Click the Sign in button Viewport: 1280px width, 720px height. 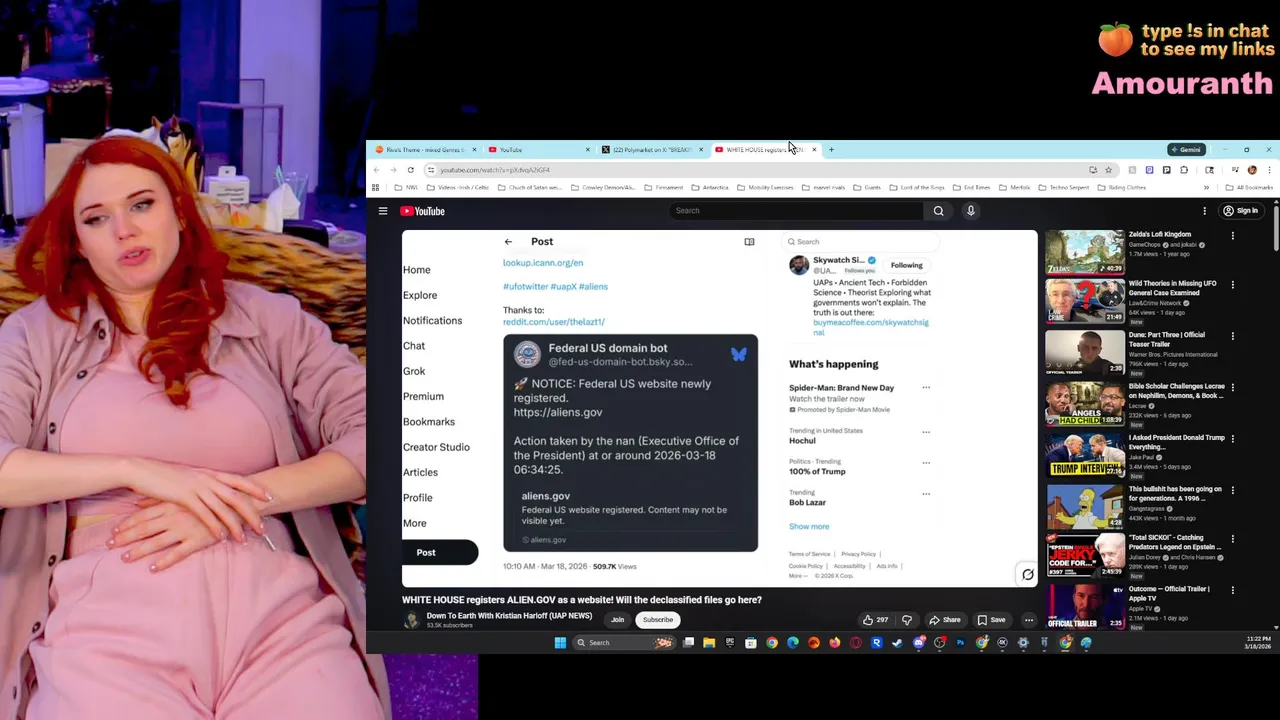click(x=1240, y=211)
